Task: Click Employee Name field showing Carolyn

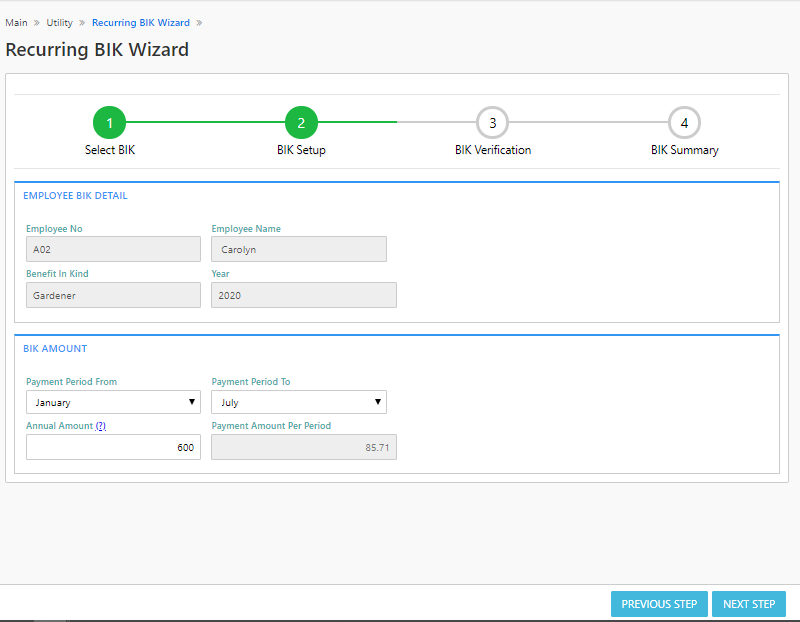Action: pyautogui.click(x=299, y=249)
